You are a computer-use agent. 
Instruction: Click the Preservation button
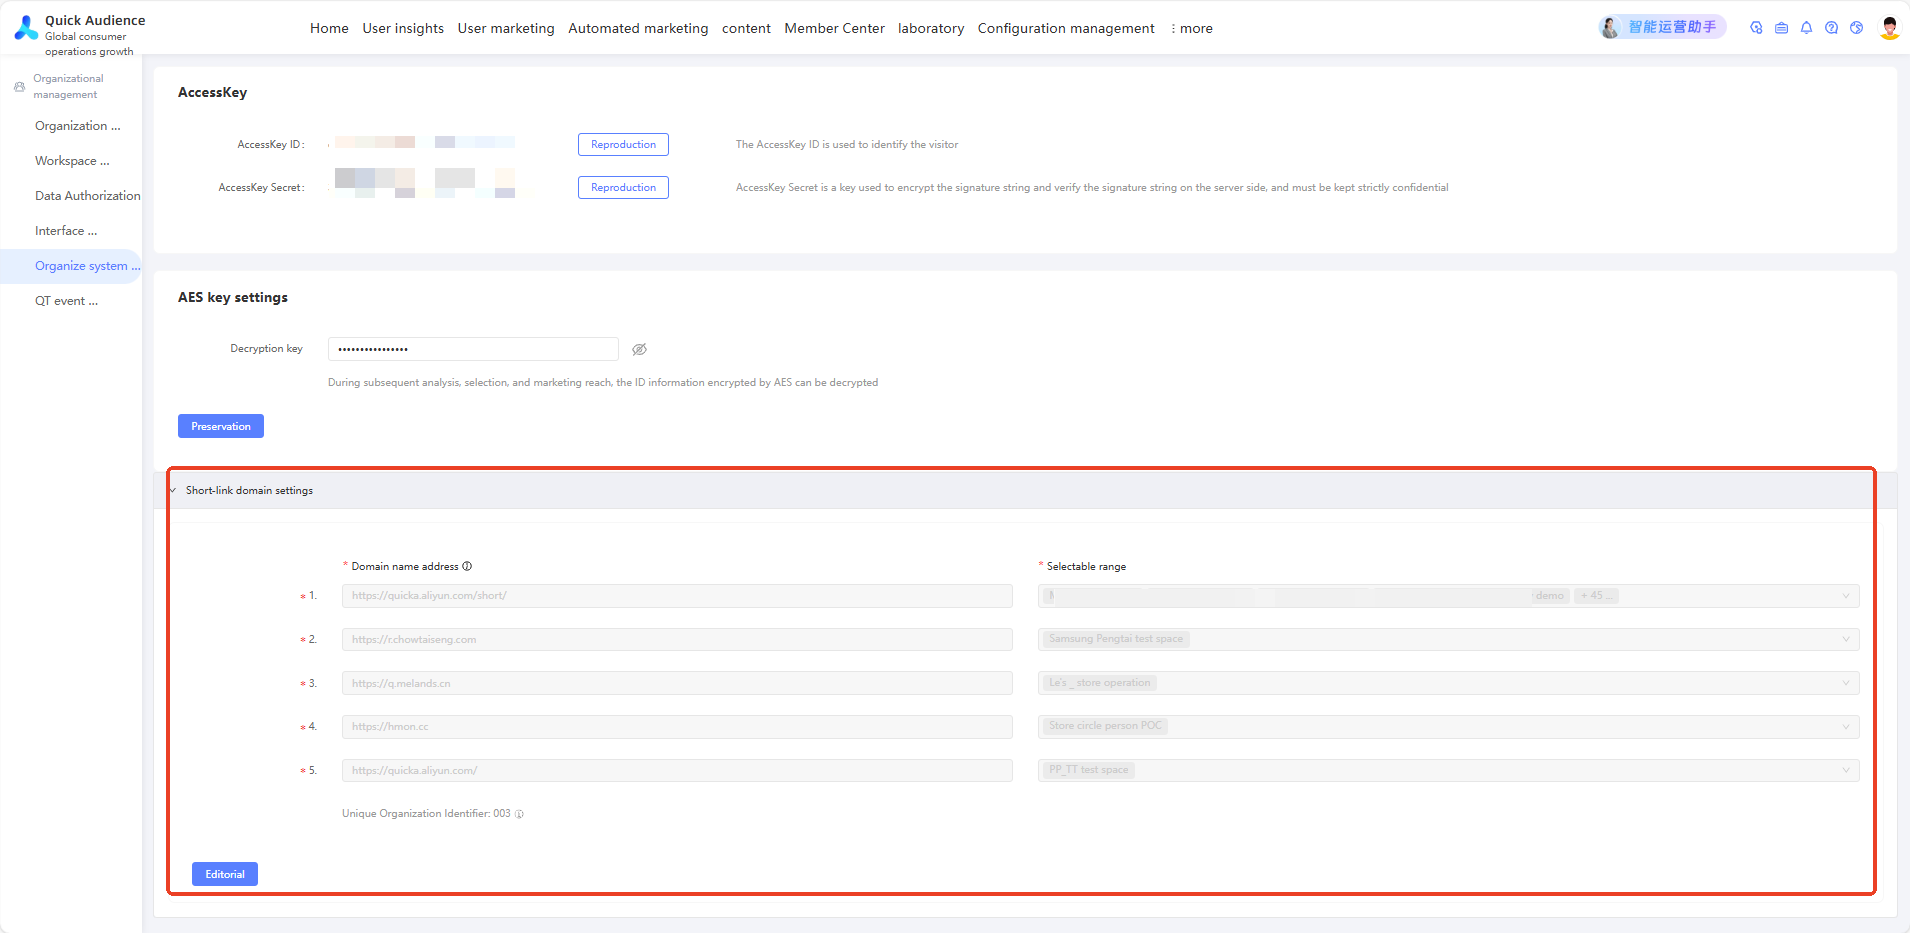coord(221,426)
